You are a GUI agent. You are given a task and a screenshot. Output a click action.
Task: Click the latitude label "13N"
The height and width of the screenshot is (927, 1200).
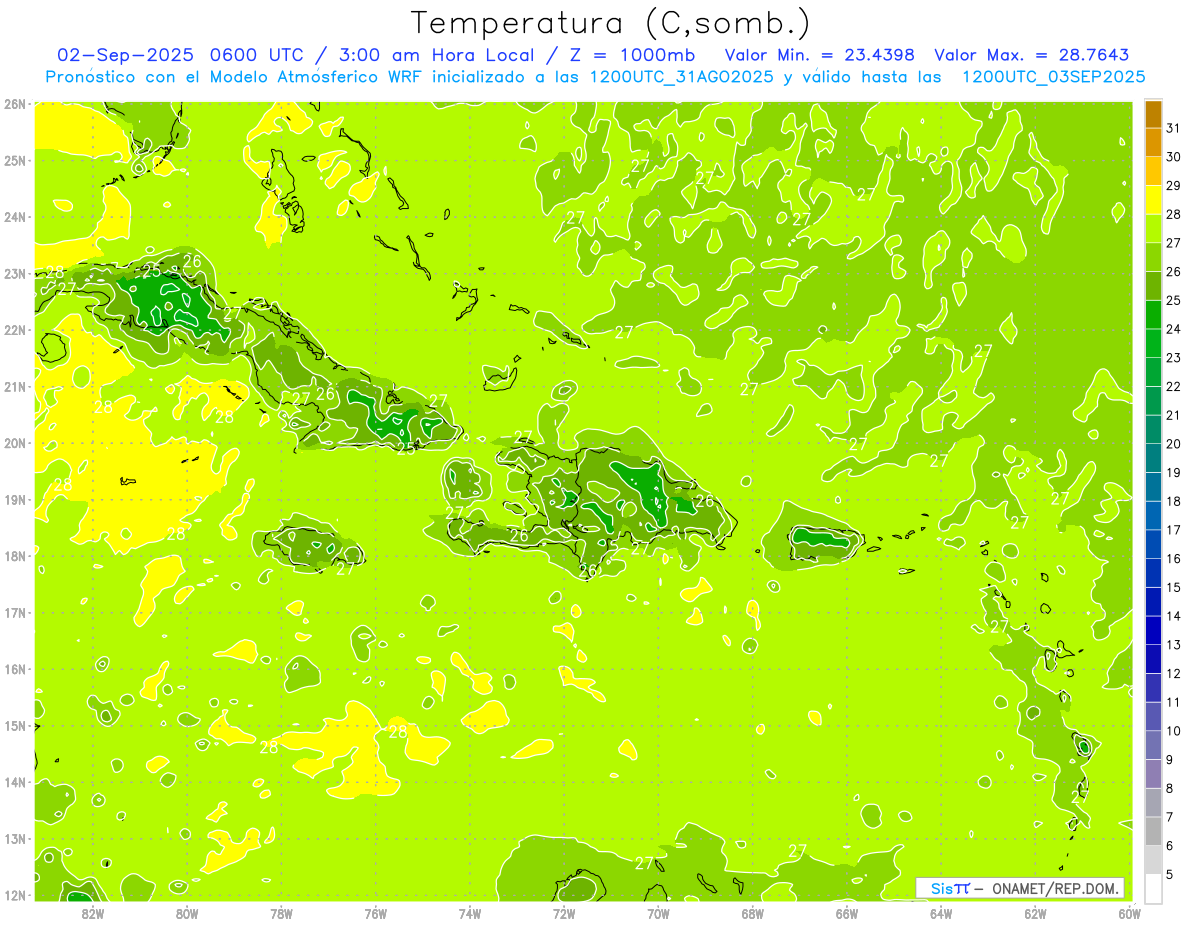click(x=14, y=838)
